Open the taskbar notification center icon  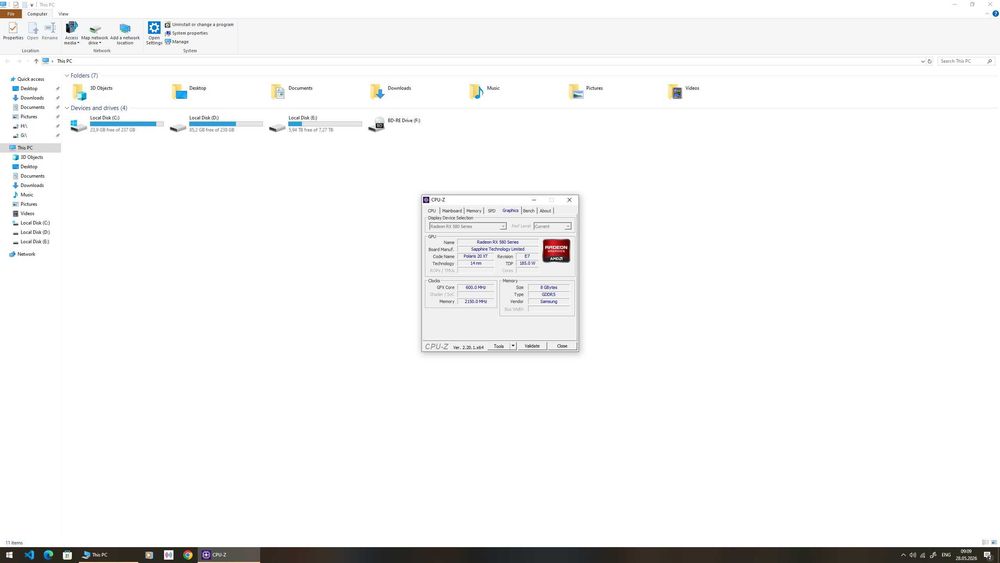pyautogui.click(x=987, y=555)
